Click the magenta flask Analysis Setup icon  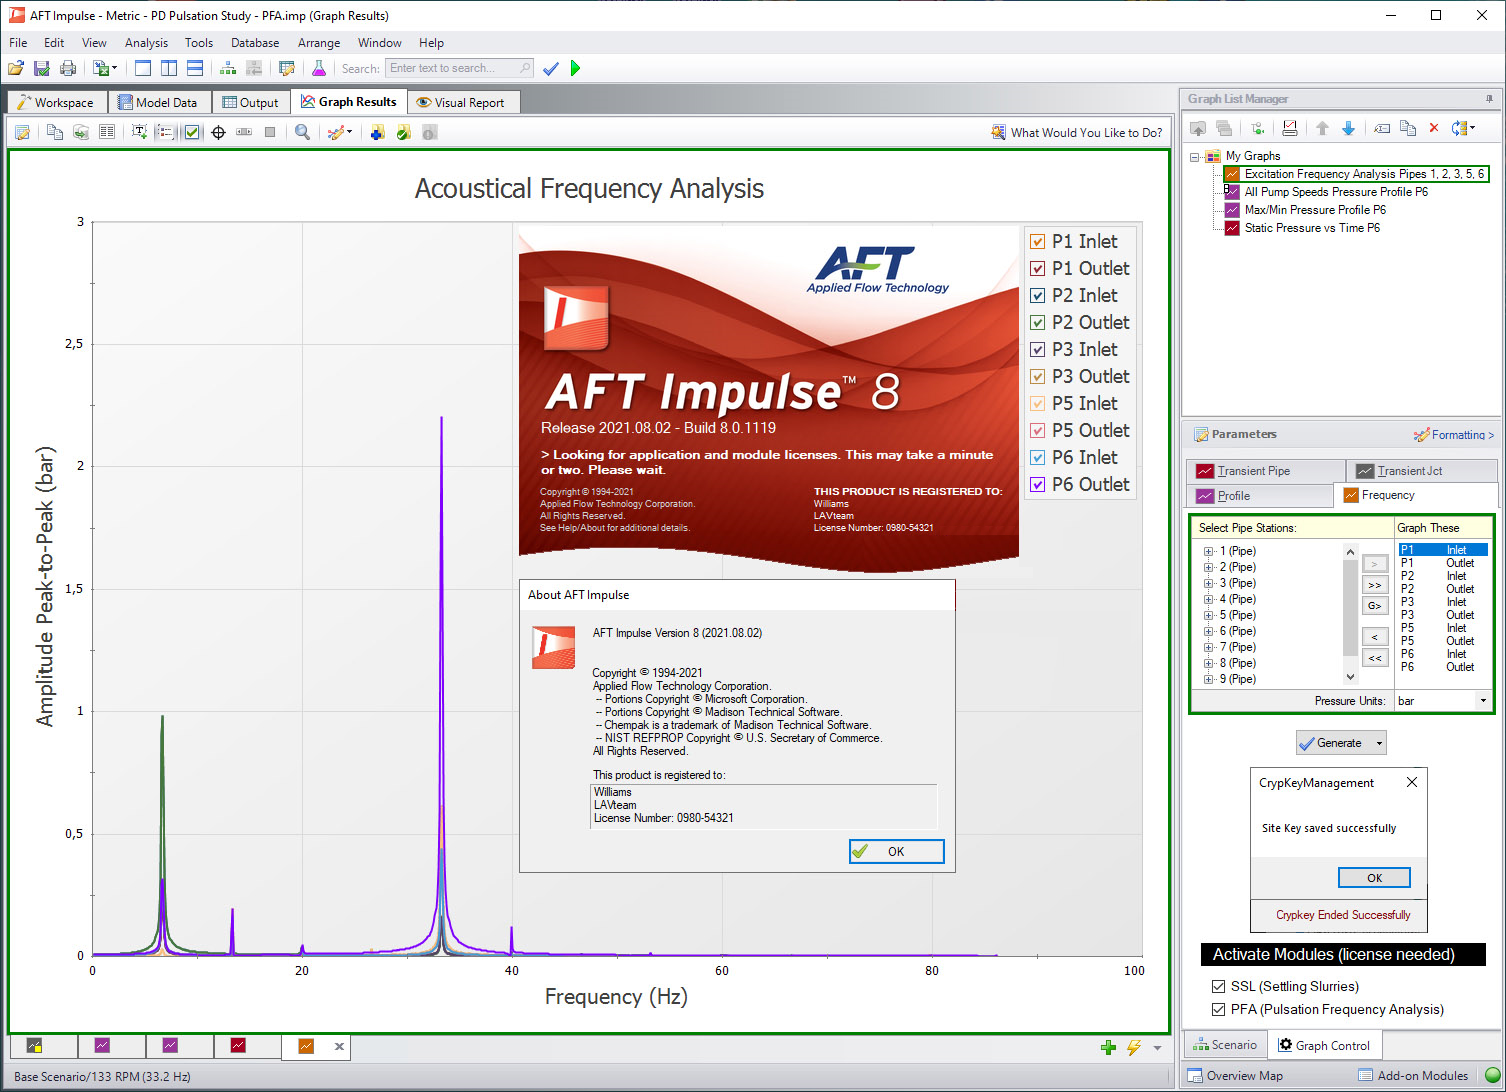pyautogui.click(x=319, y=68)
